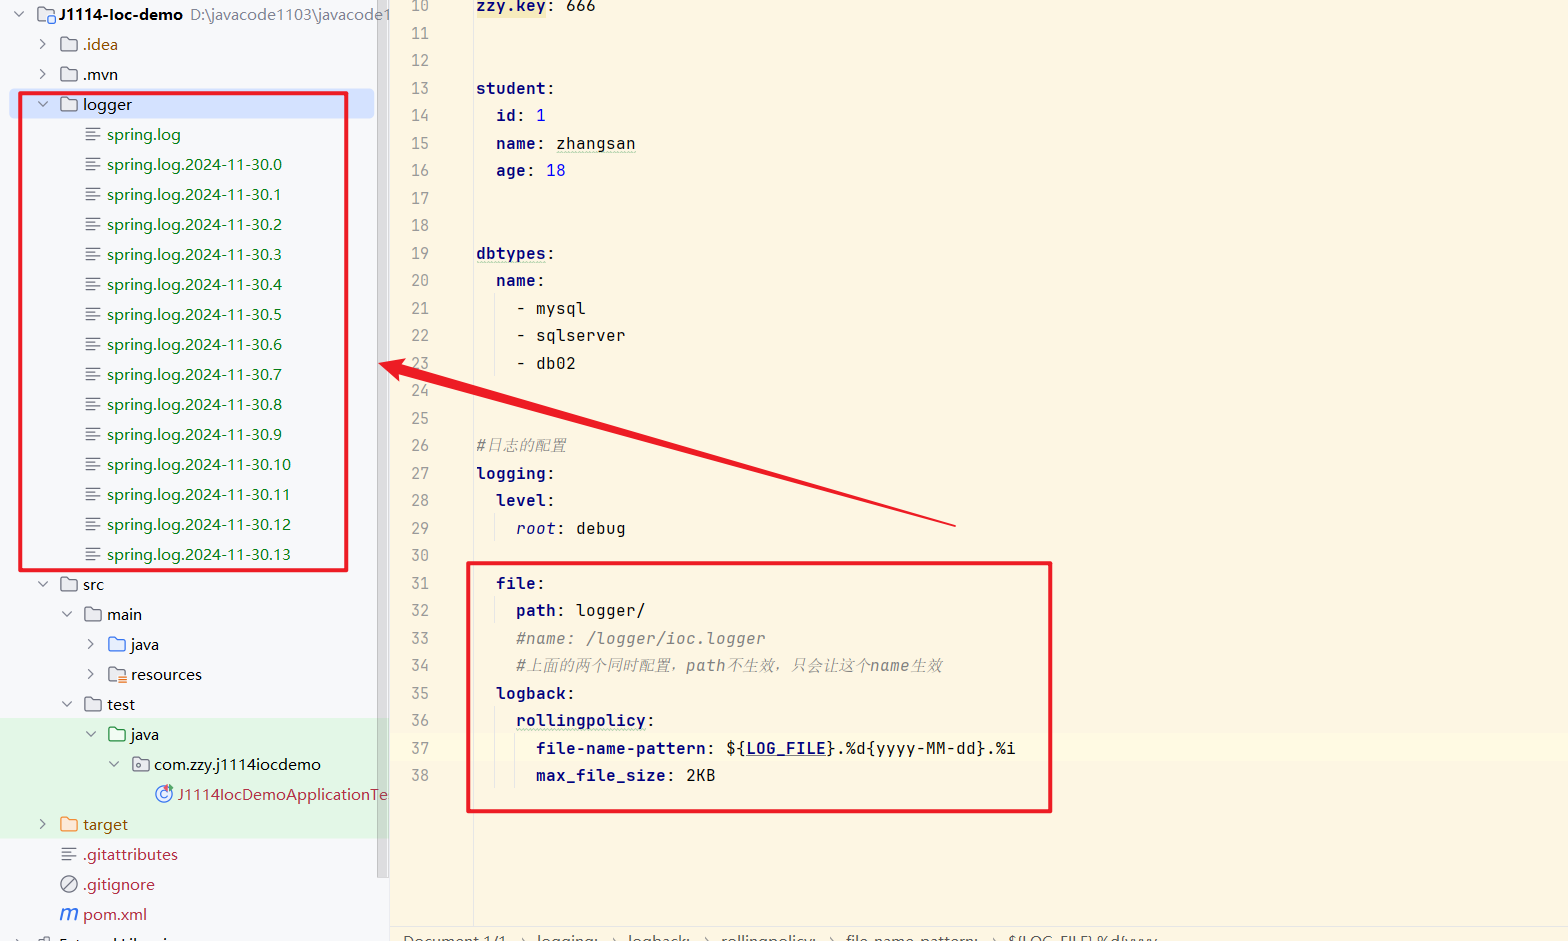Click the Maven pom.xml icon
The width and height of the screenshot is (1568, 941).
coord(69,914)
